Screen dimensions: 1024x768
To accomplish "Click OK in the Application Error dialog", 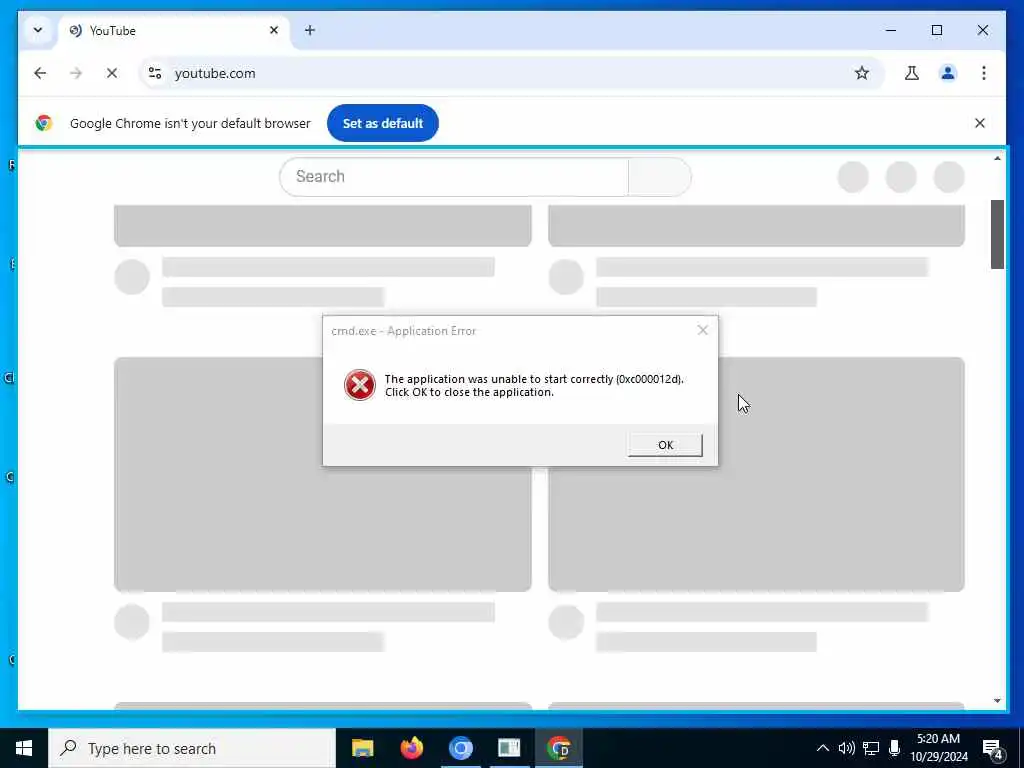I will (665, 445).
